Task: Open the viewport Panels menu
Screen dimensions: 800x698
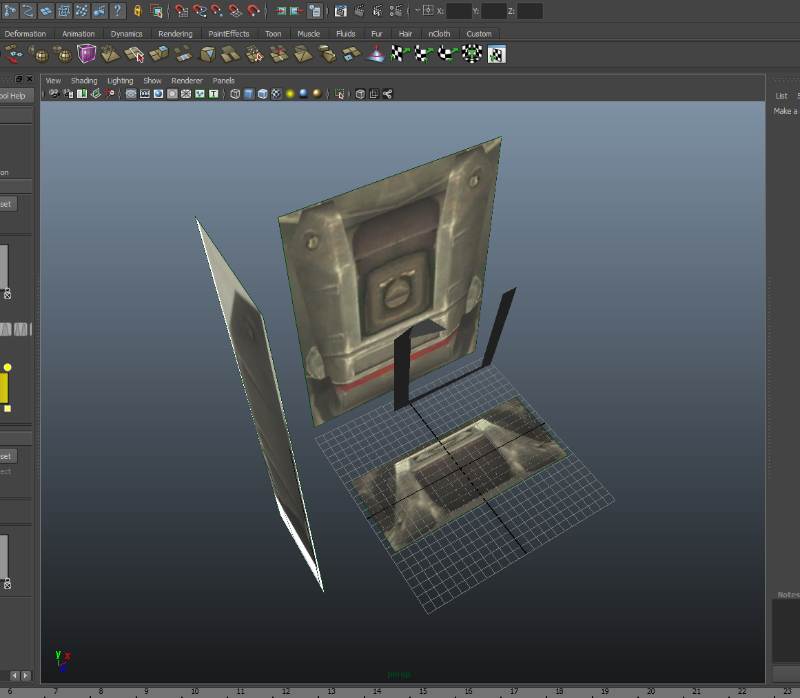Action: (223, 81)
